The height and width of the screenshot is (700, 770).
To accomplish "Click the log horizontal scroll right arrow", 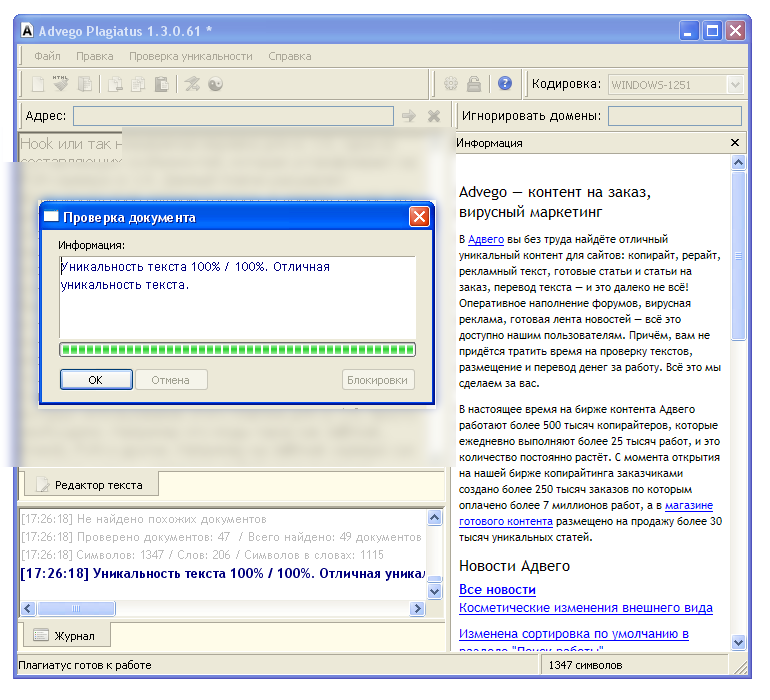I will (x=417, y=609).
